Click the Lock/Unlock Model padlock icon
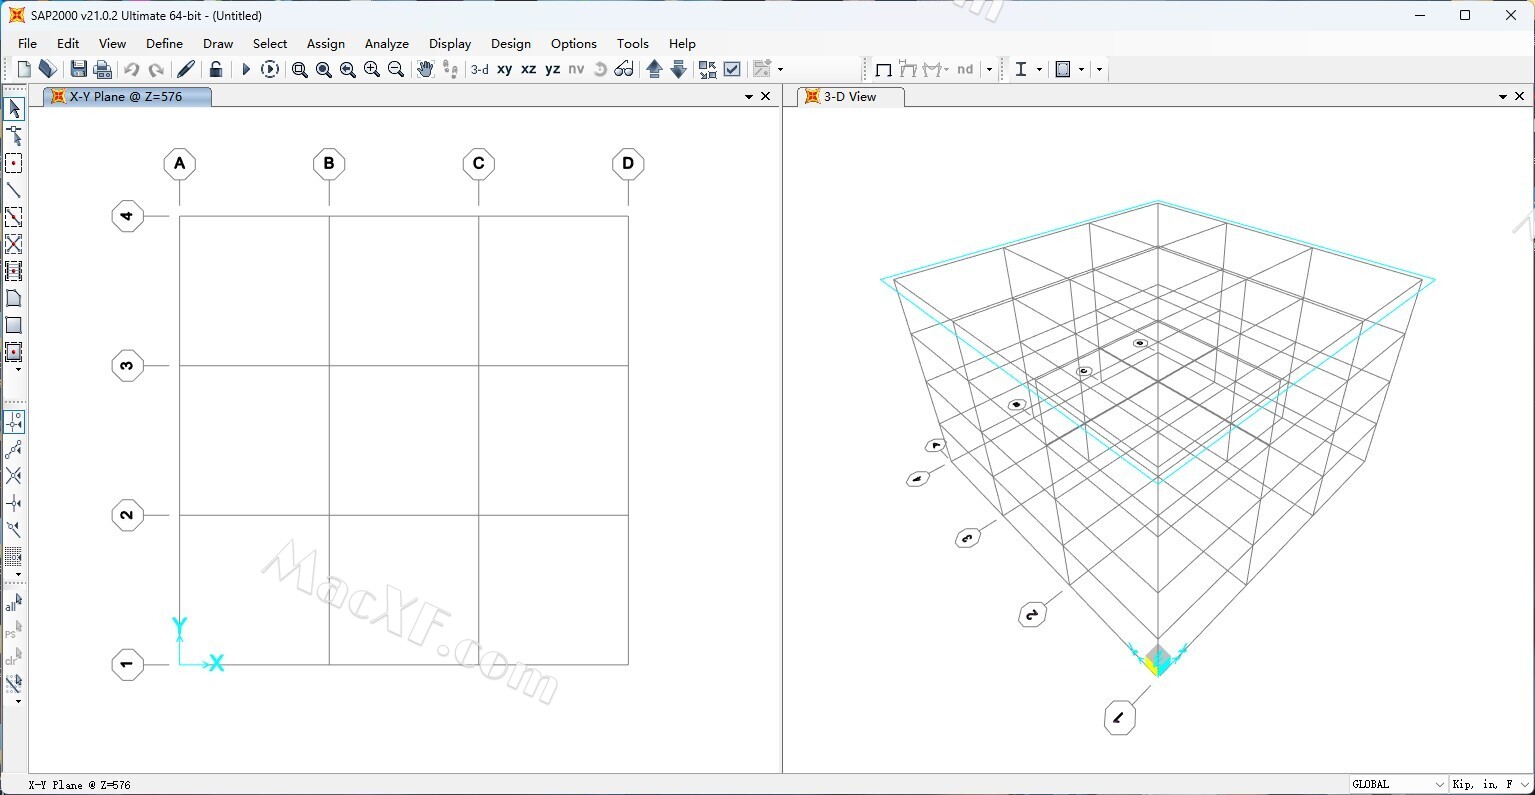The height and width of the screenshot is (795, 1535). coord(215,69)
